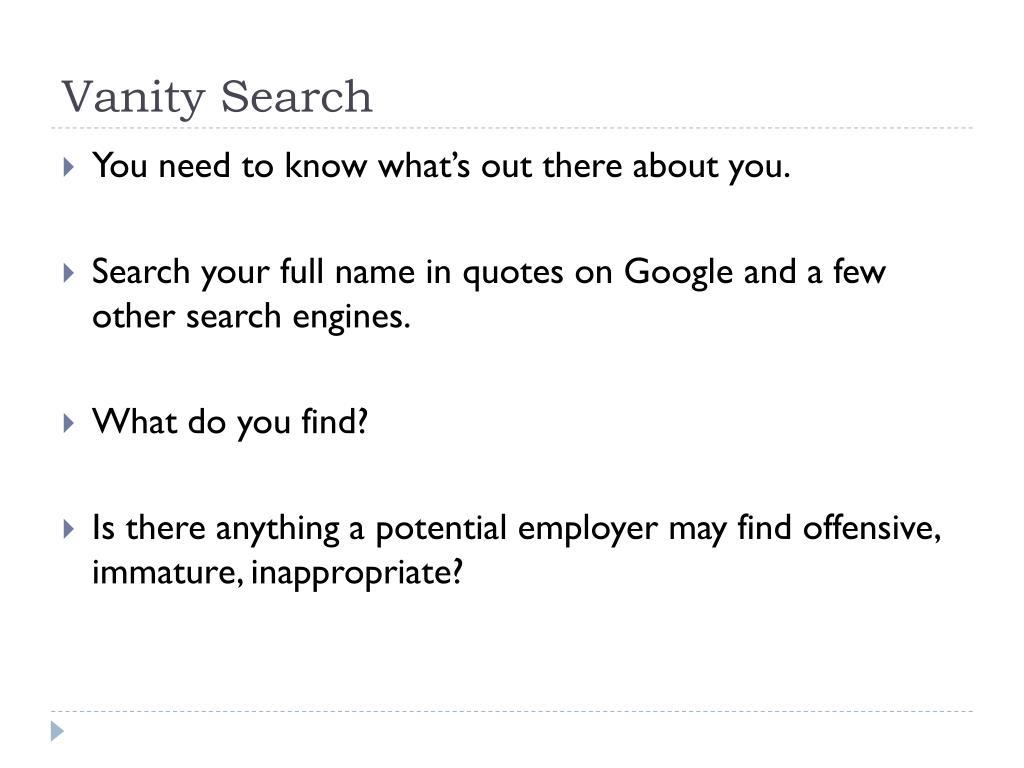Click the dotted divider line under the title

(512, 128)
